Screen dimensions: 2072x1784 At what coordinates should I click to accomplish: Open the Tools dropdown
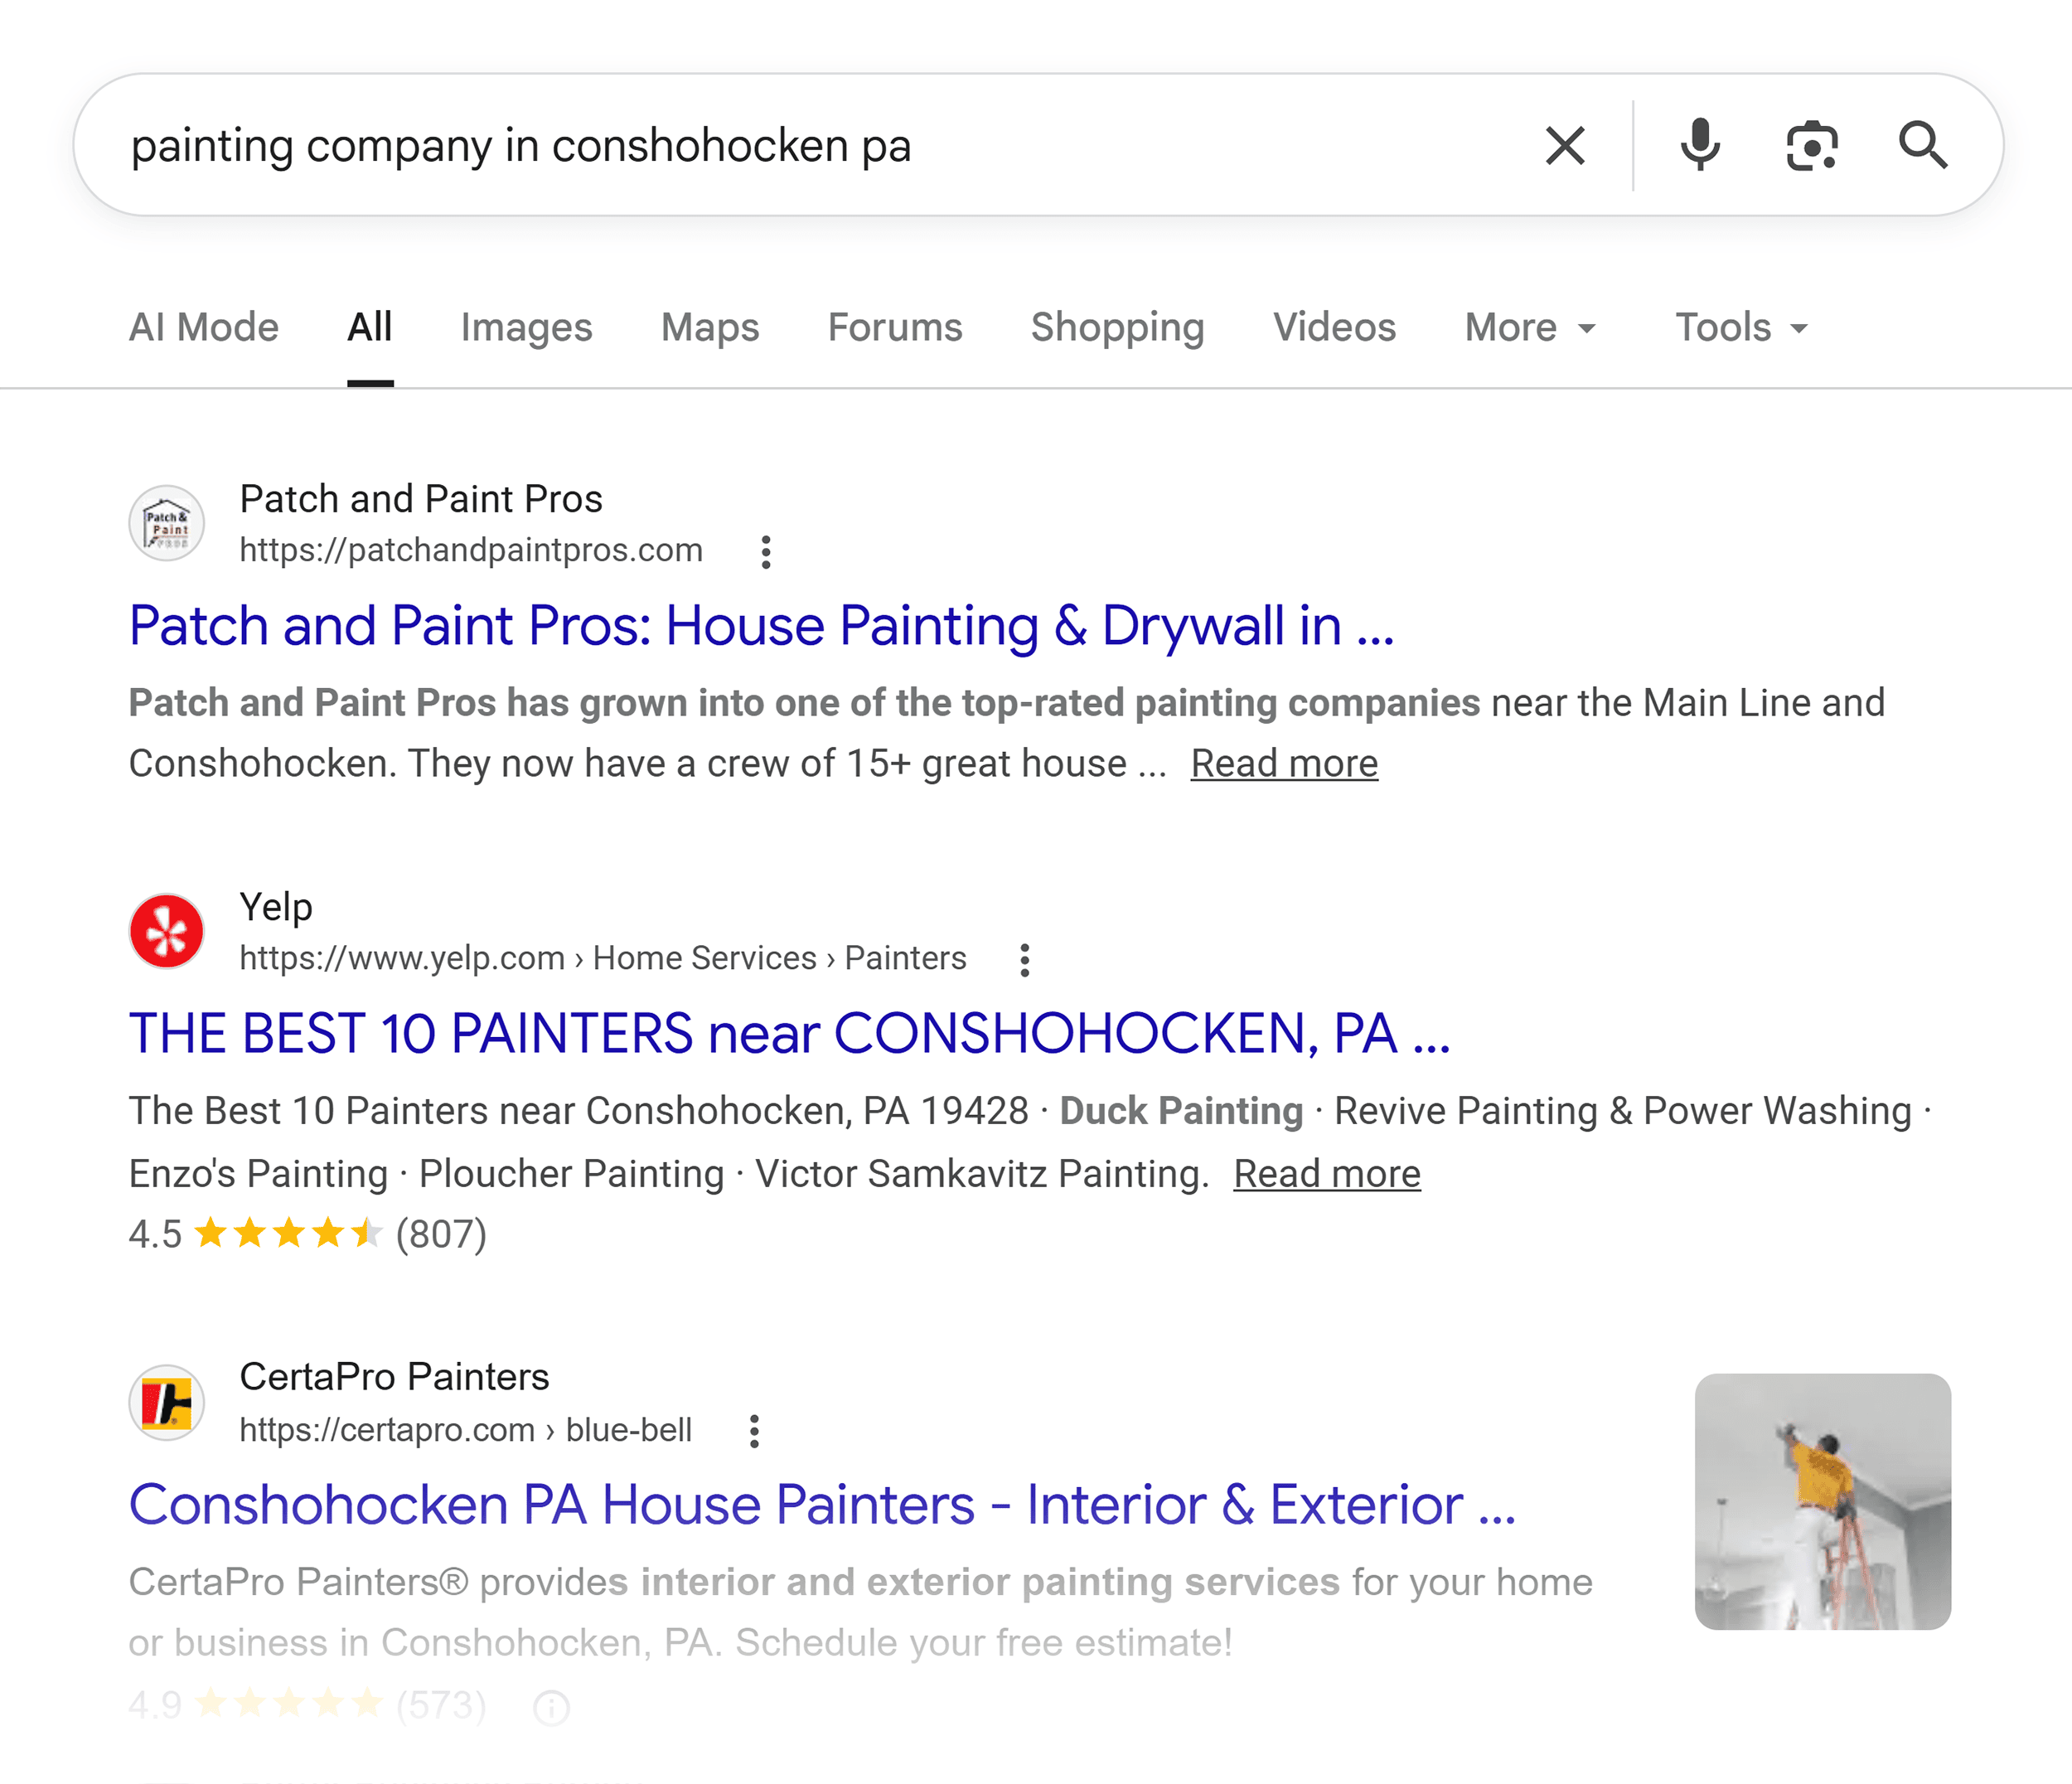pyautogui.click(x=1742, y=327)
